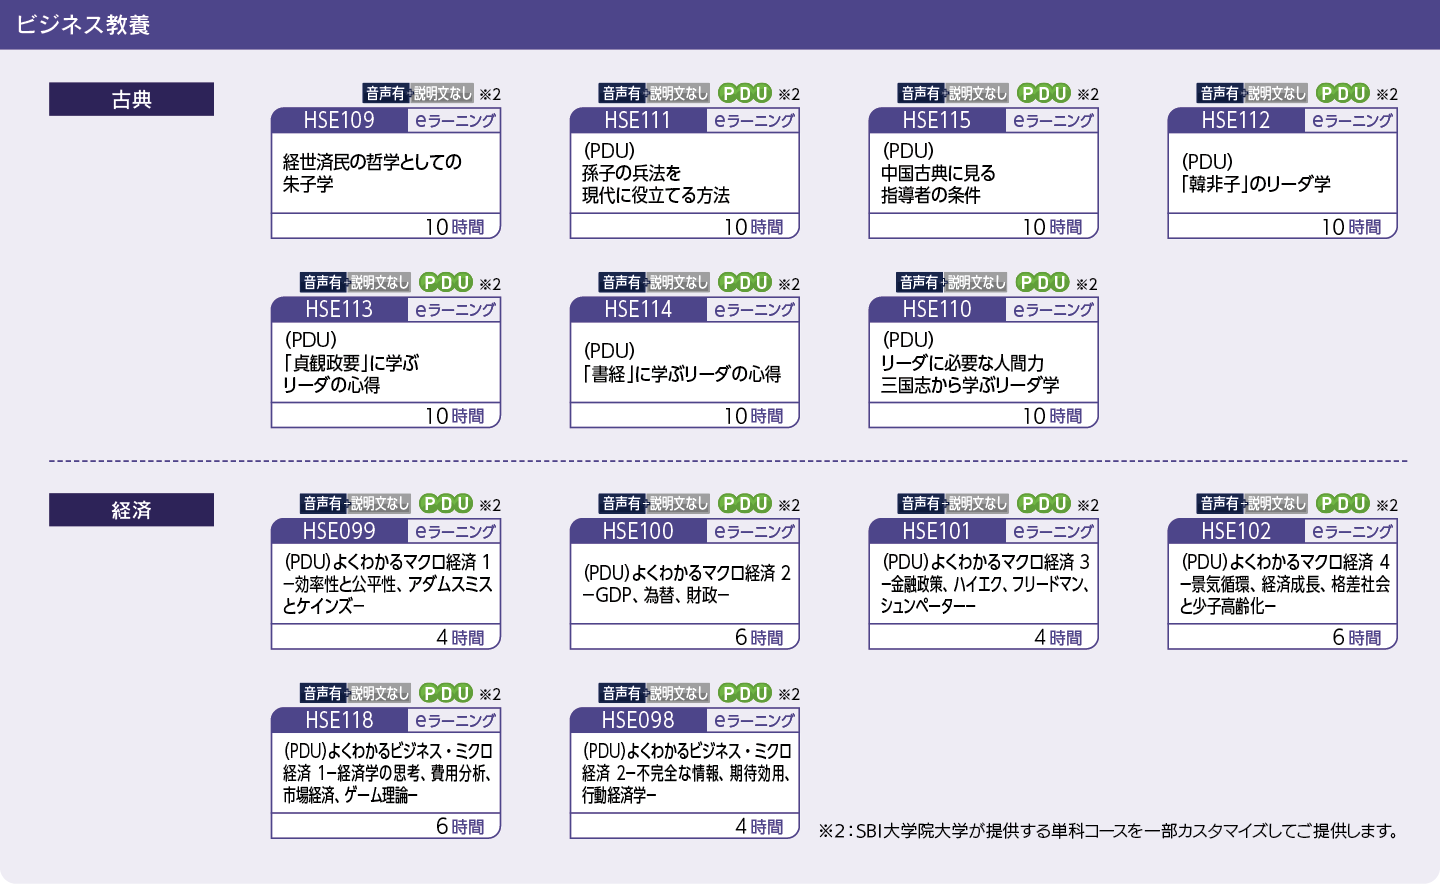The height and width of the screenshot is (884, 1440).
Task: Open course code HSE100
Action: tap(638, 531)
